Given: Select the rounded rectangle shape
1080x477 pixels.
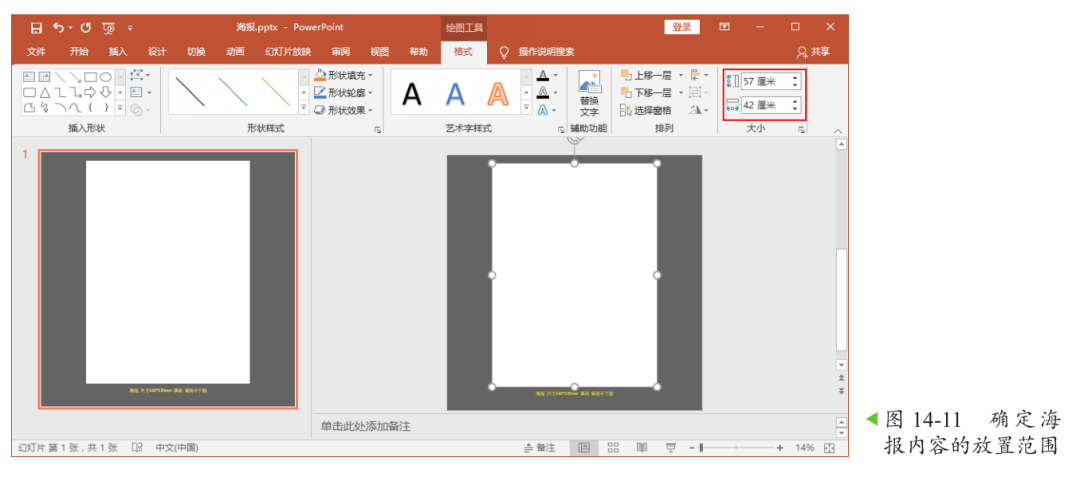Looking at the screenshot, I should [29, 92].
